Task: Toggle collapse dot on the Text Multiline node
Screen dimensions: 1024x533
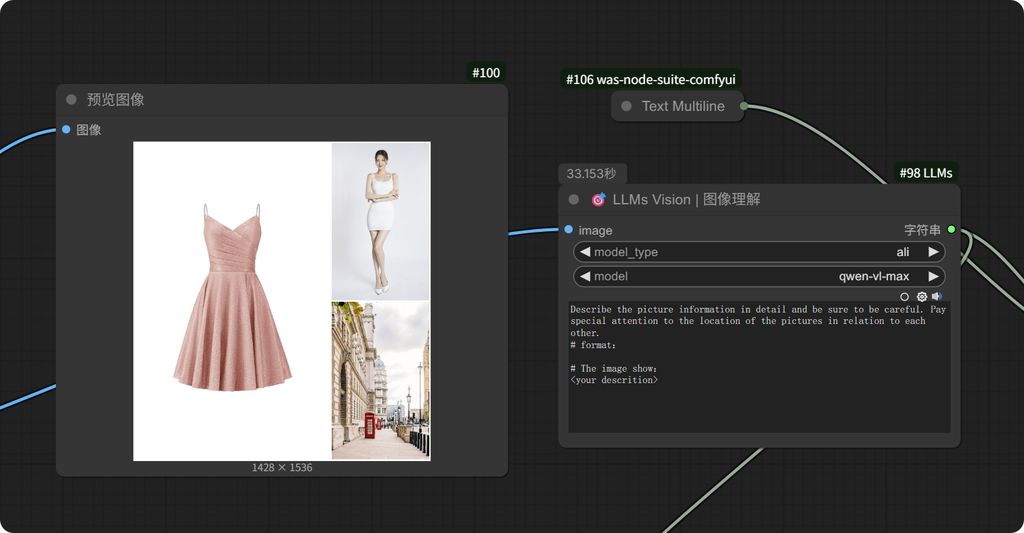Action: click(626, 106)
